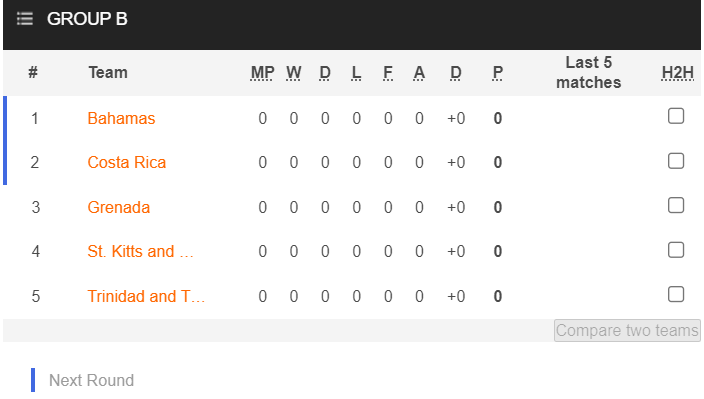Screen dimensions: 704x399
Task: Tick the H2H checkbox for Bahamas
Action: pos(676,116)
